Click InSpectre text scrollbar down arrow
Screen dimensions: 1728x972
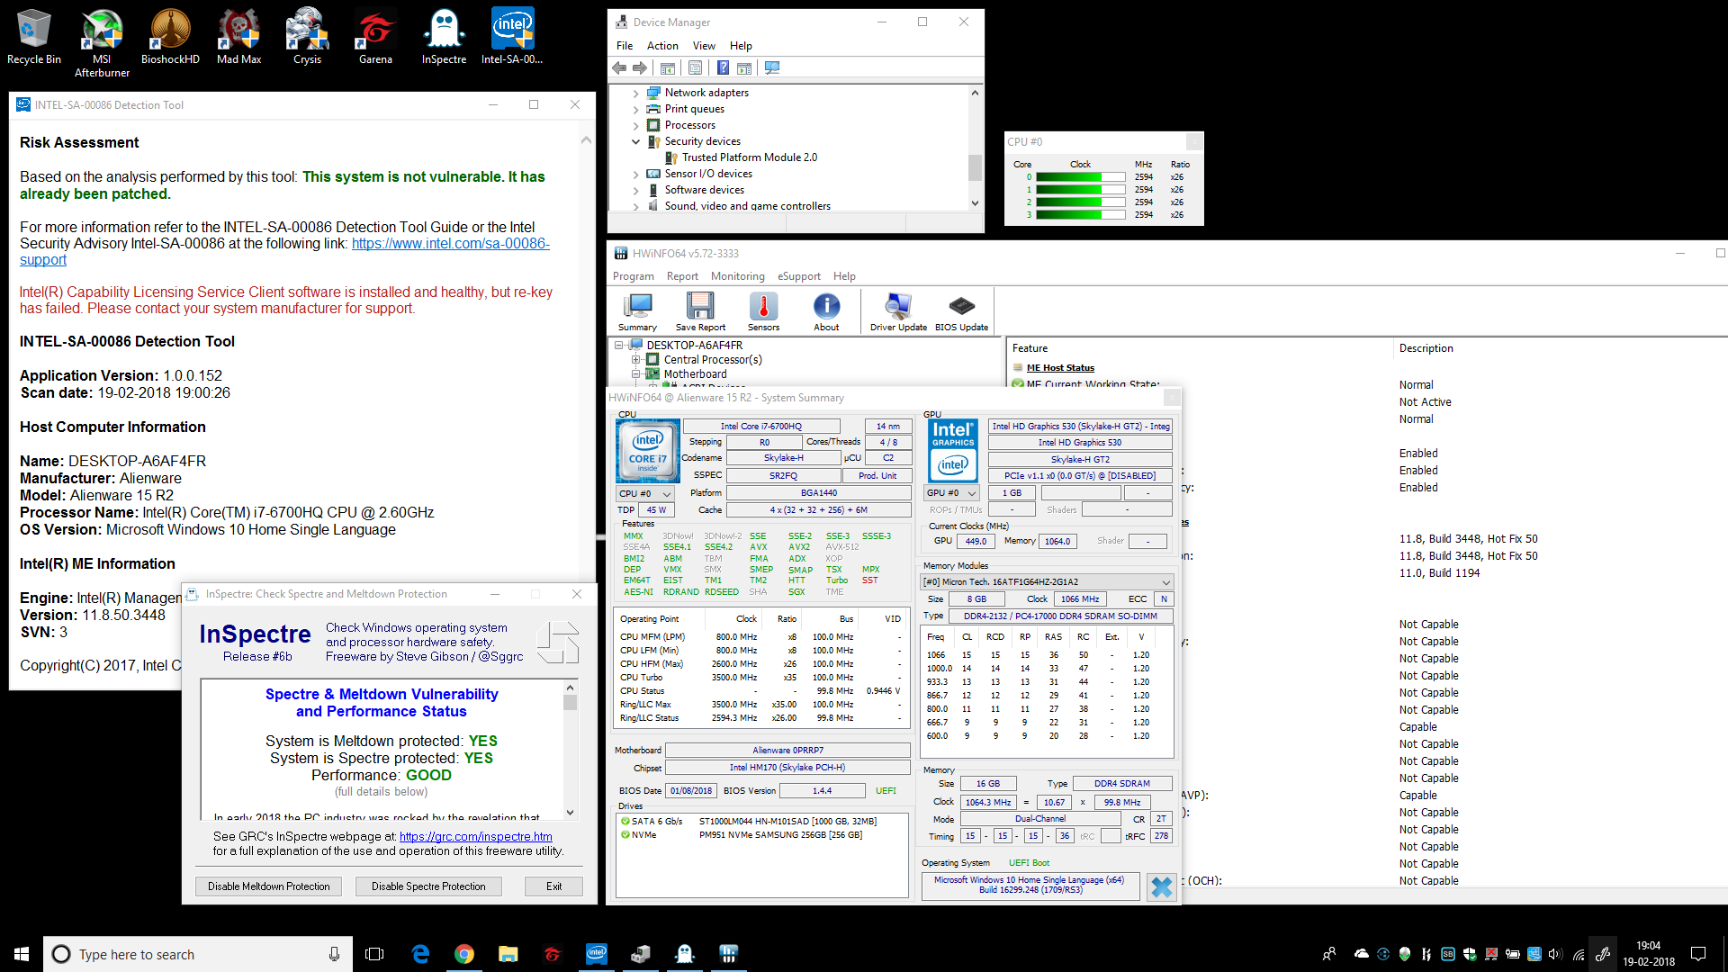pos(570,813)
